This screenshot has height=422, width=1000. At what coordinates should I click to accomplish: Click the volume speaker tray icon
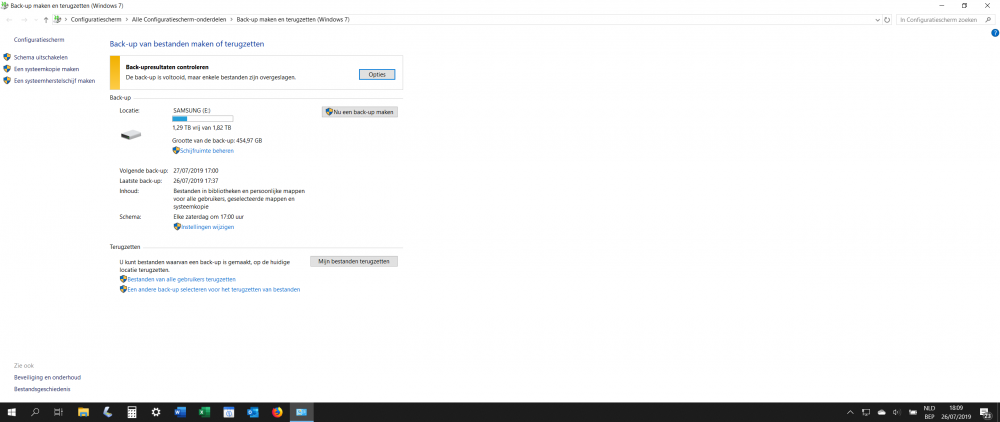(x=897, y=412)
